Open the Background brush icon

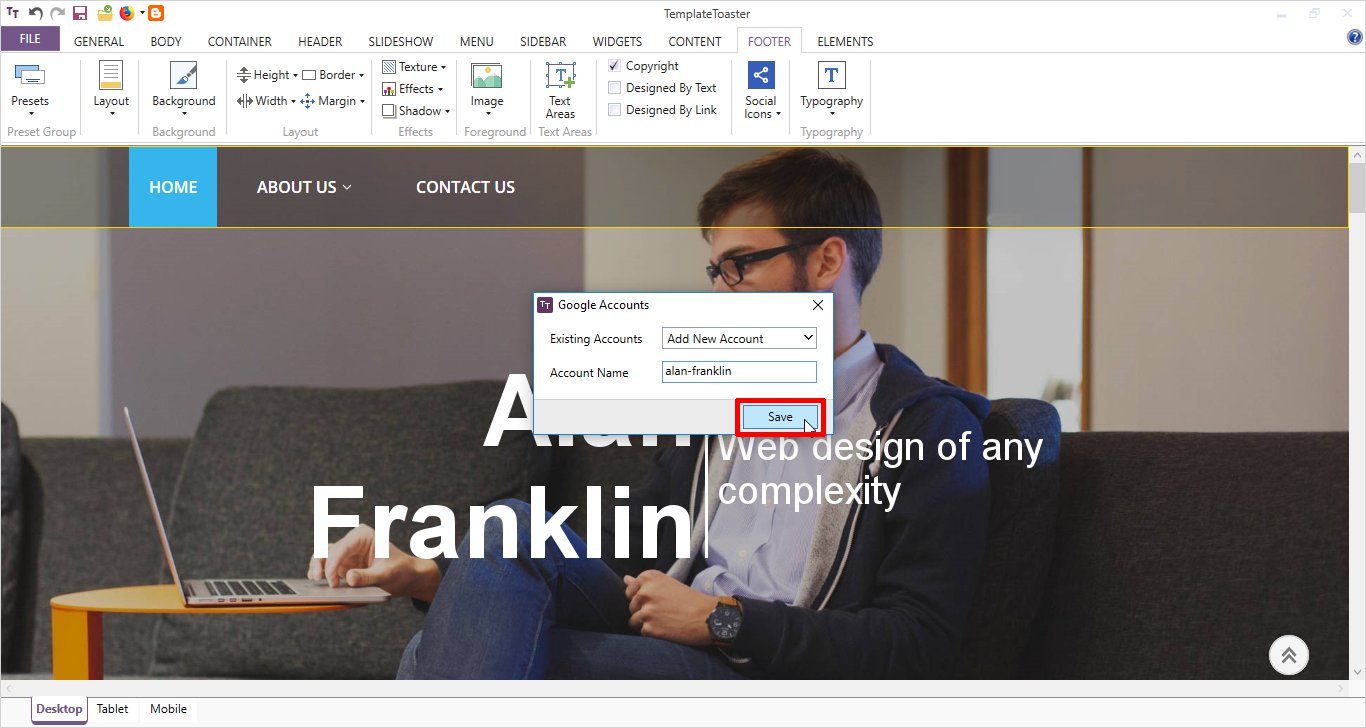[183, 76]
